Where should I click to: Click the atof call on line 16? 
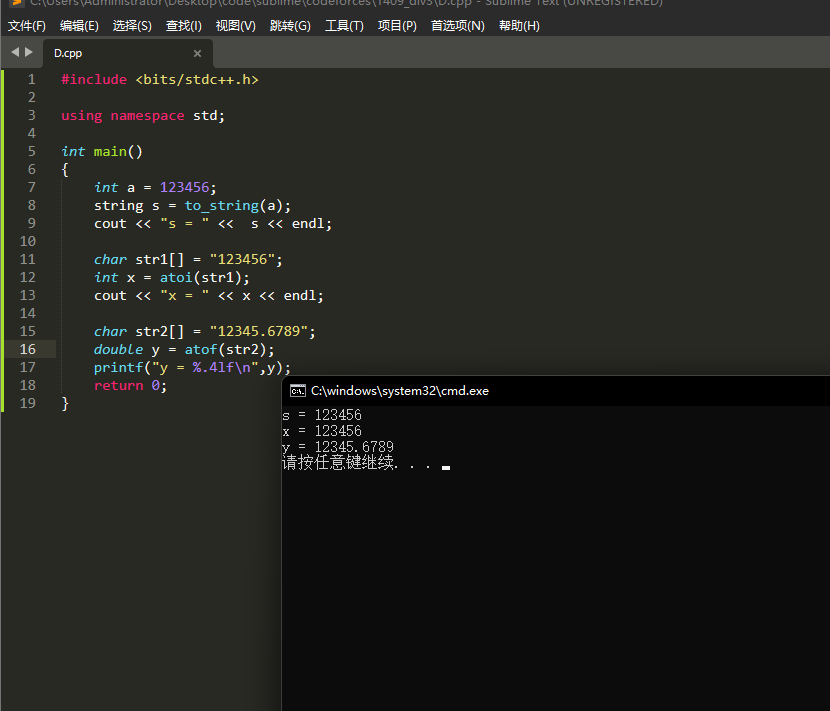point(201,349)
